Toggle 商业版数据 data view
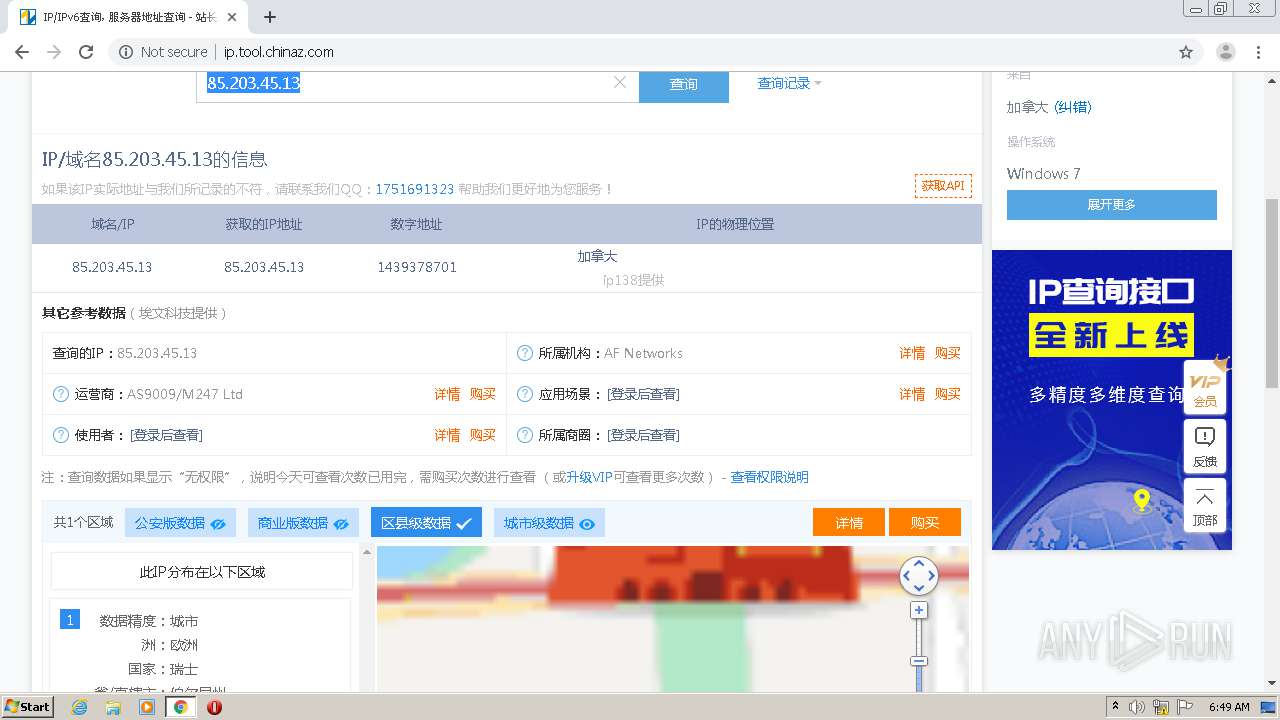Viewport: 1280px width, 720px height. tap(303, 523)
